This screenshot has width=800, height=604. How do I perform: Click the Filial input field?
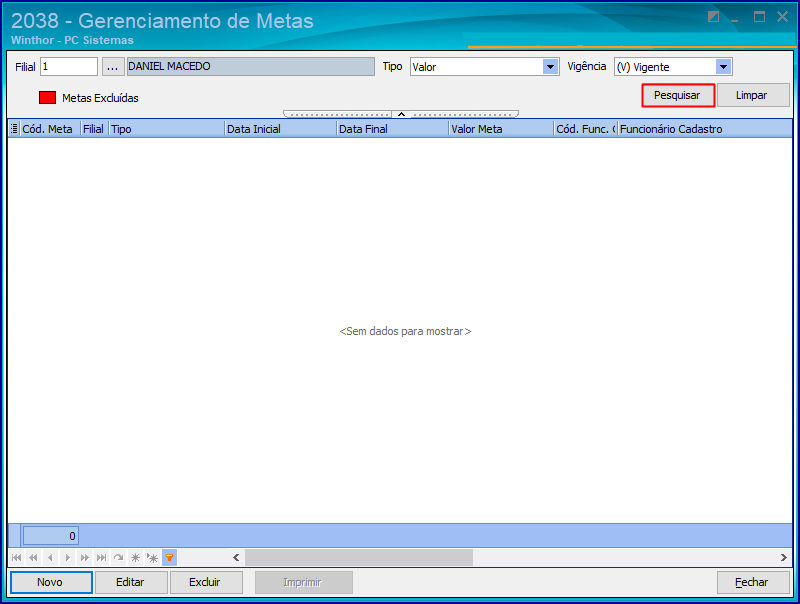(x=69, y=67)
